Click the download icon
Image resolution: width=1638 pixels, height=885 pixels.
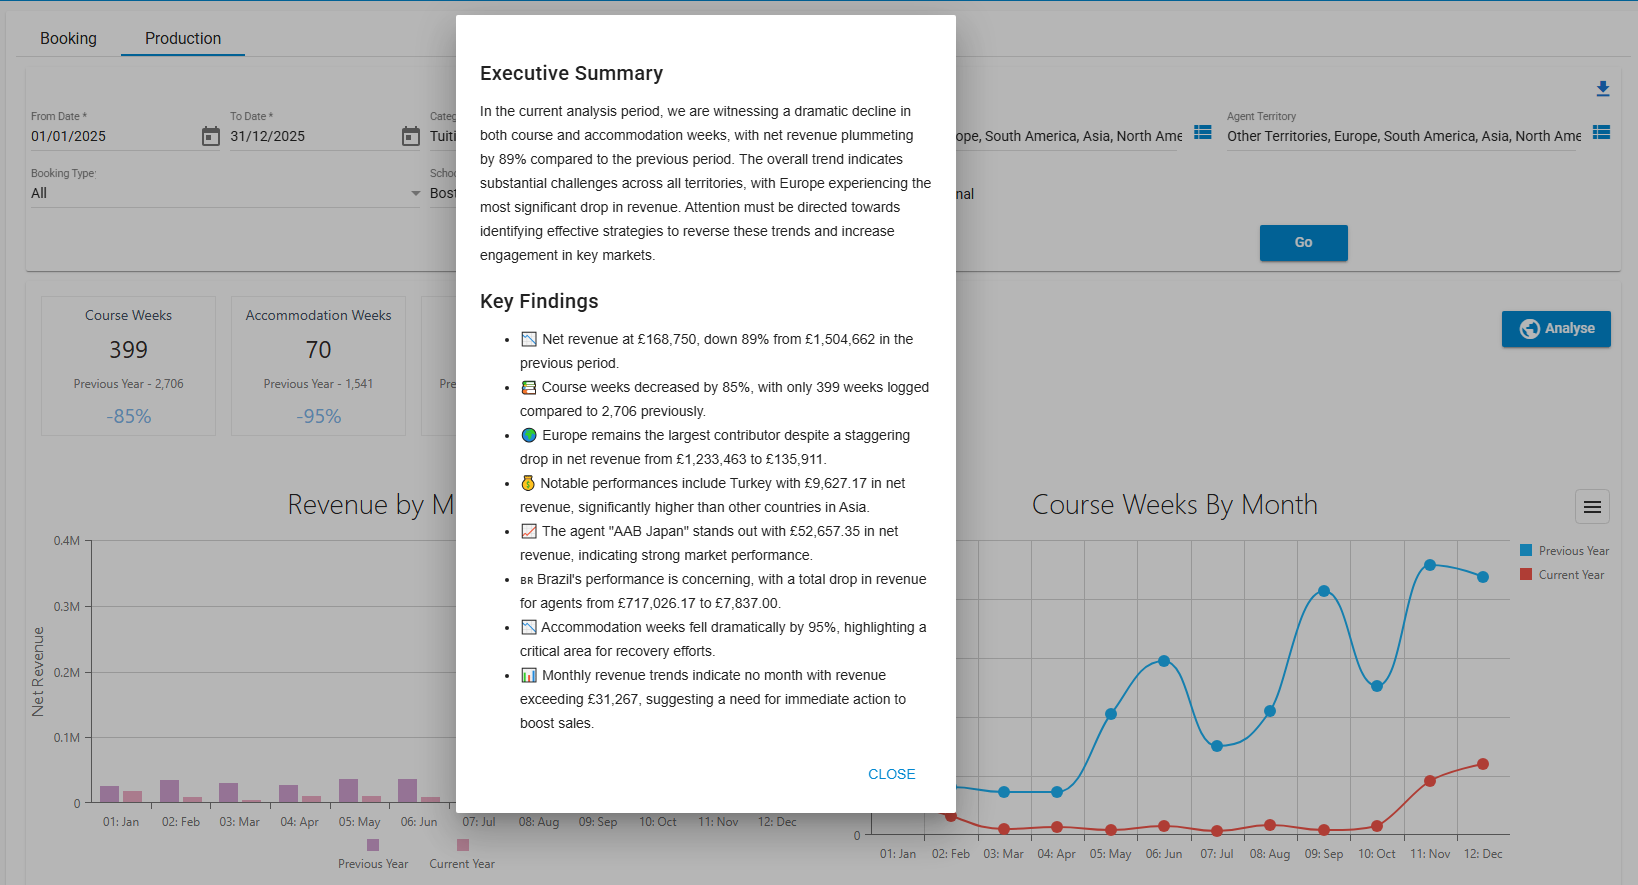pos(1602,89)
